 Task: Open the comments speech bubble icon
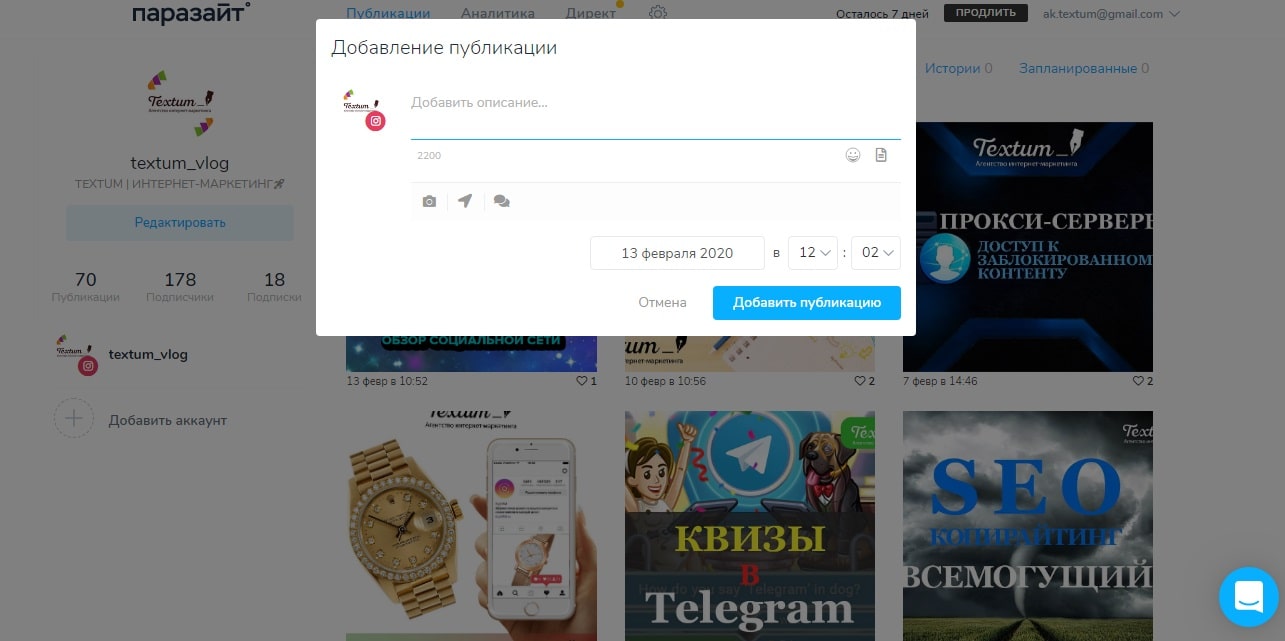click(502, 201)
